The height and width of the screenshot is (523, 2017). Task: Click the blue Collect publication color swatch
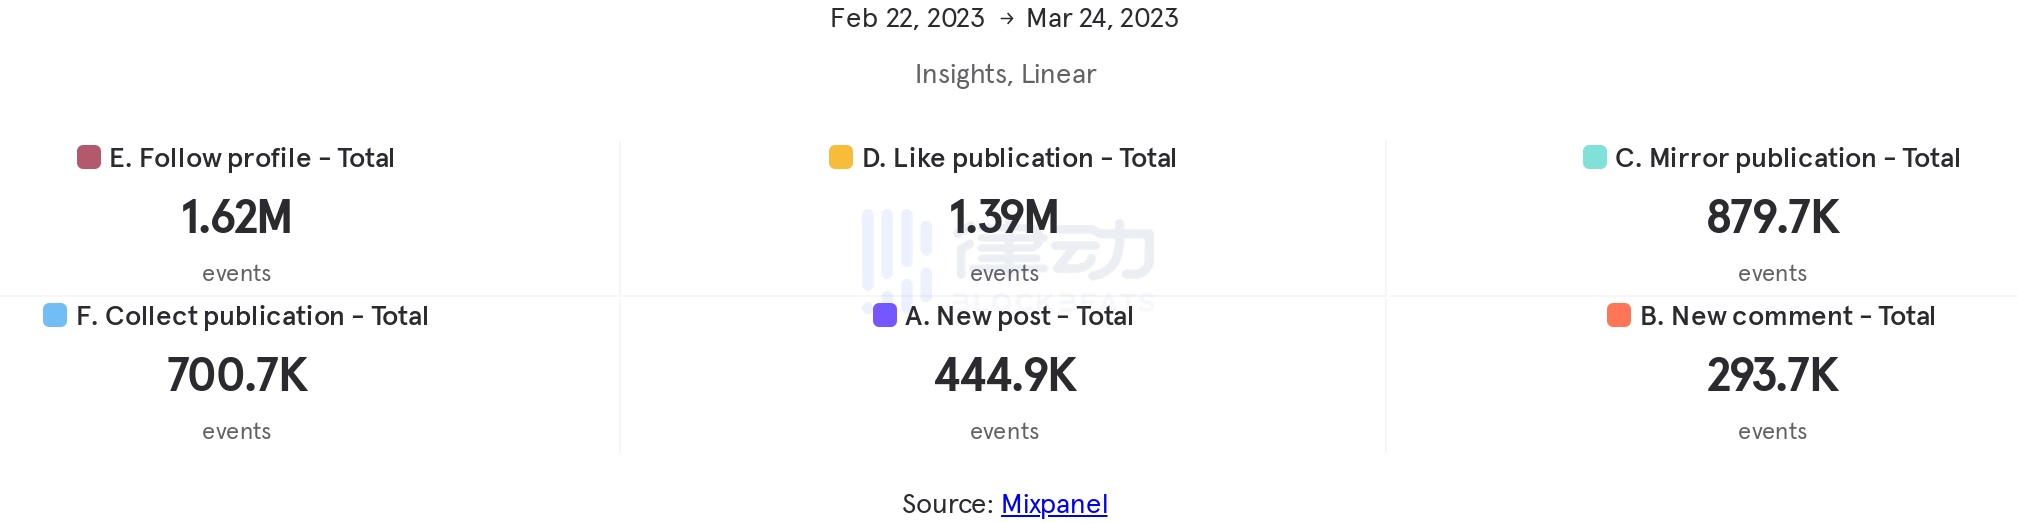pyautogui.click(x=55, y=315)
